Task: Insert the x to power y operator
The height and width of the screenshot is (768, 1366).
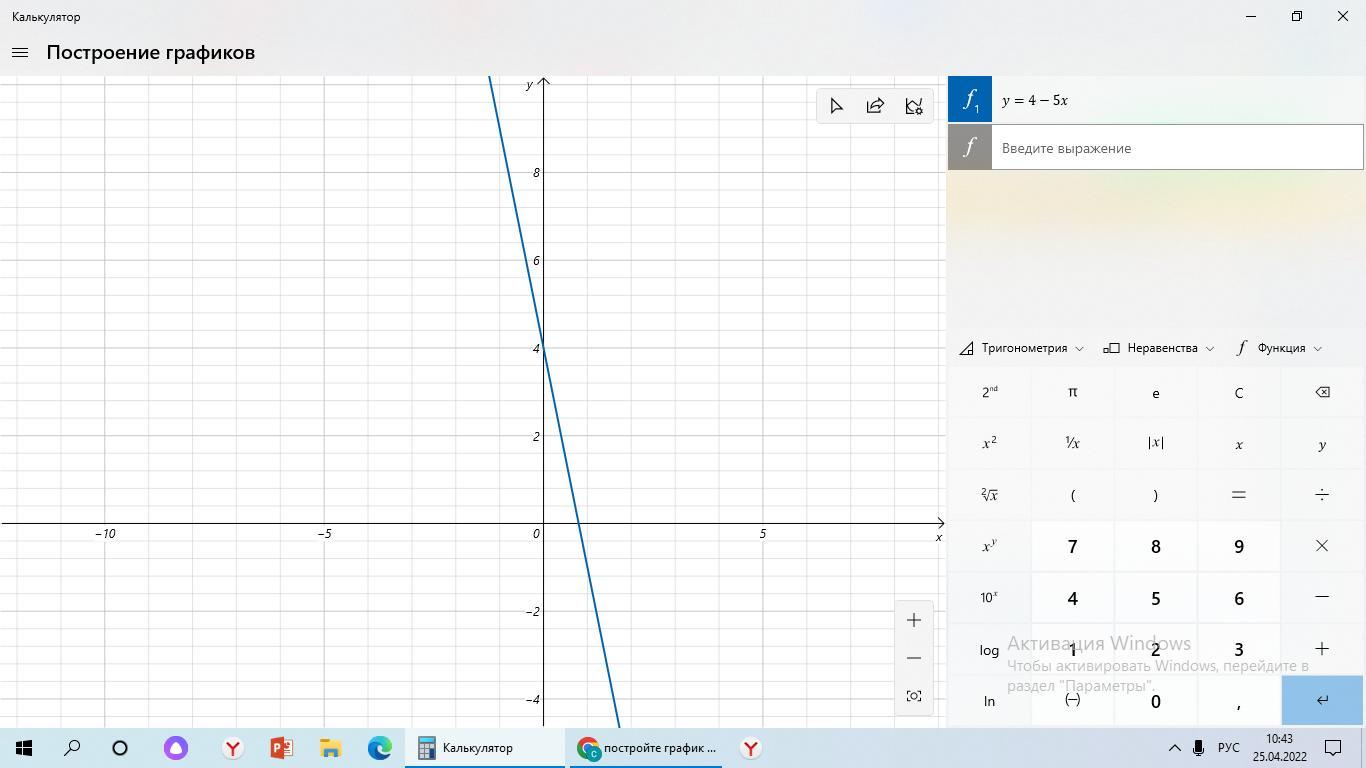Action: [x=989, y=546]
